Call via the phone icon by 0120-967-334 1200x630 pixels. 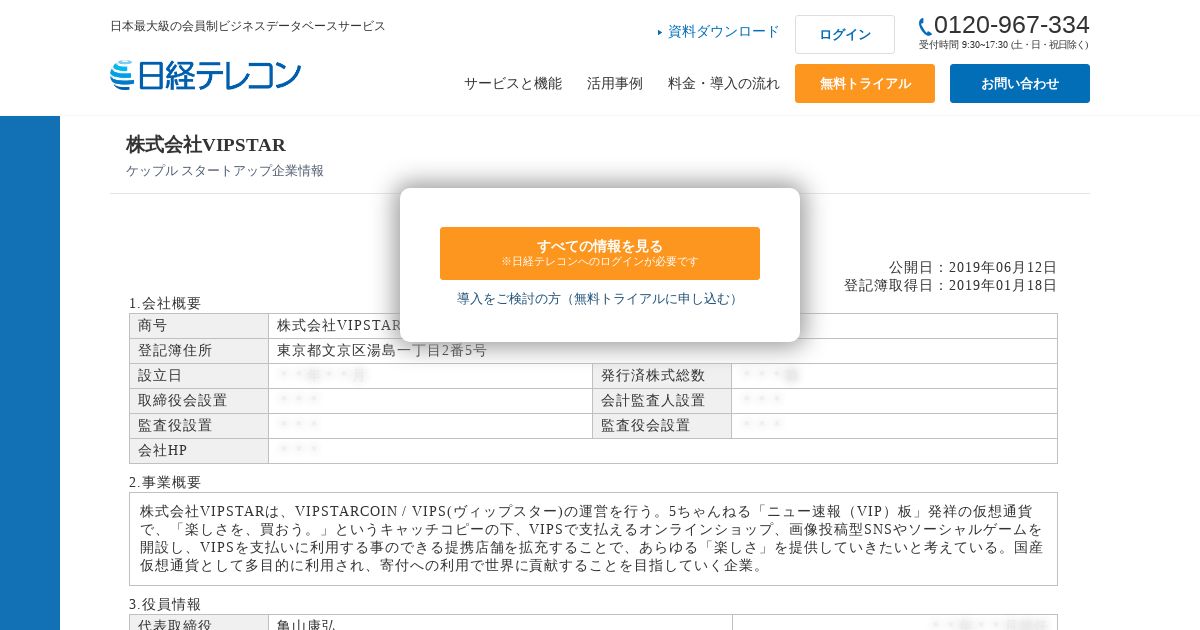click(x=925, y=27)
